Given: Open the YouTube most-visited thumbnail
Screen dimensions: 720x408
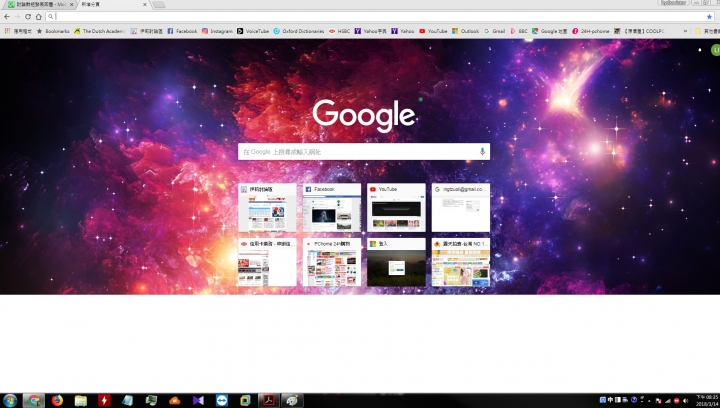Looking at the screenshot, I should pos(396,207).
